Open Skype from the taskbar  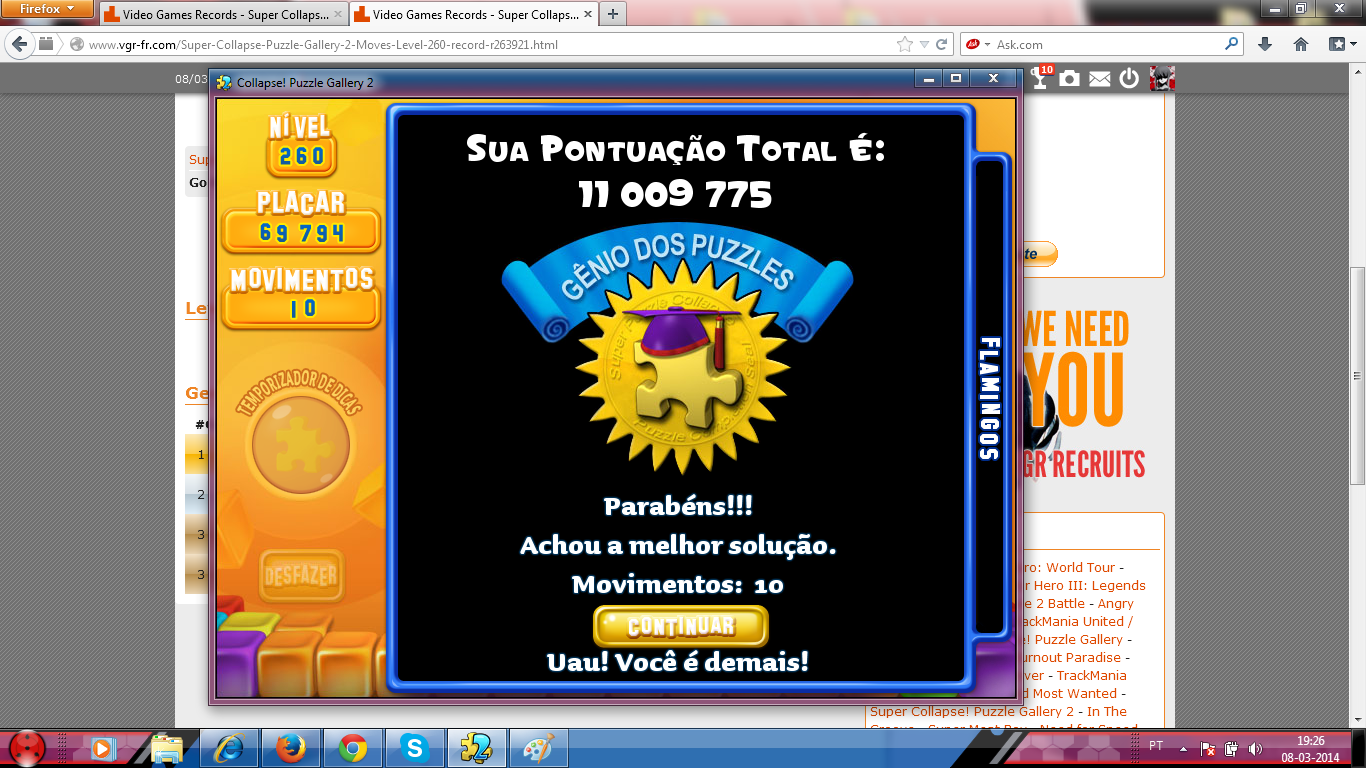(x=414, y=747)
